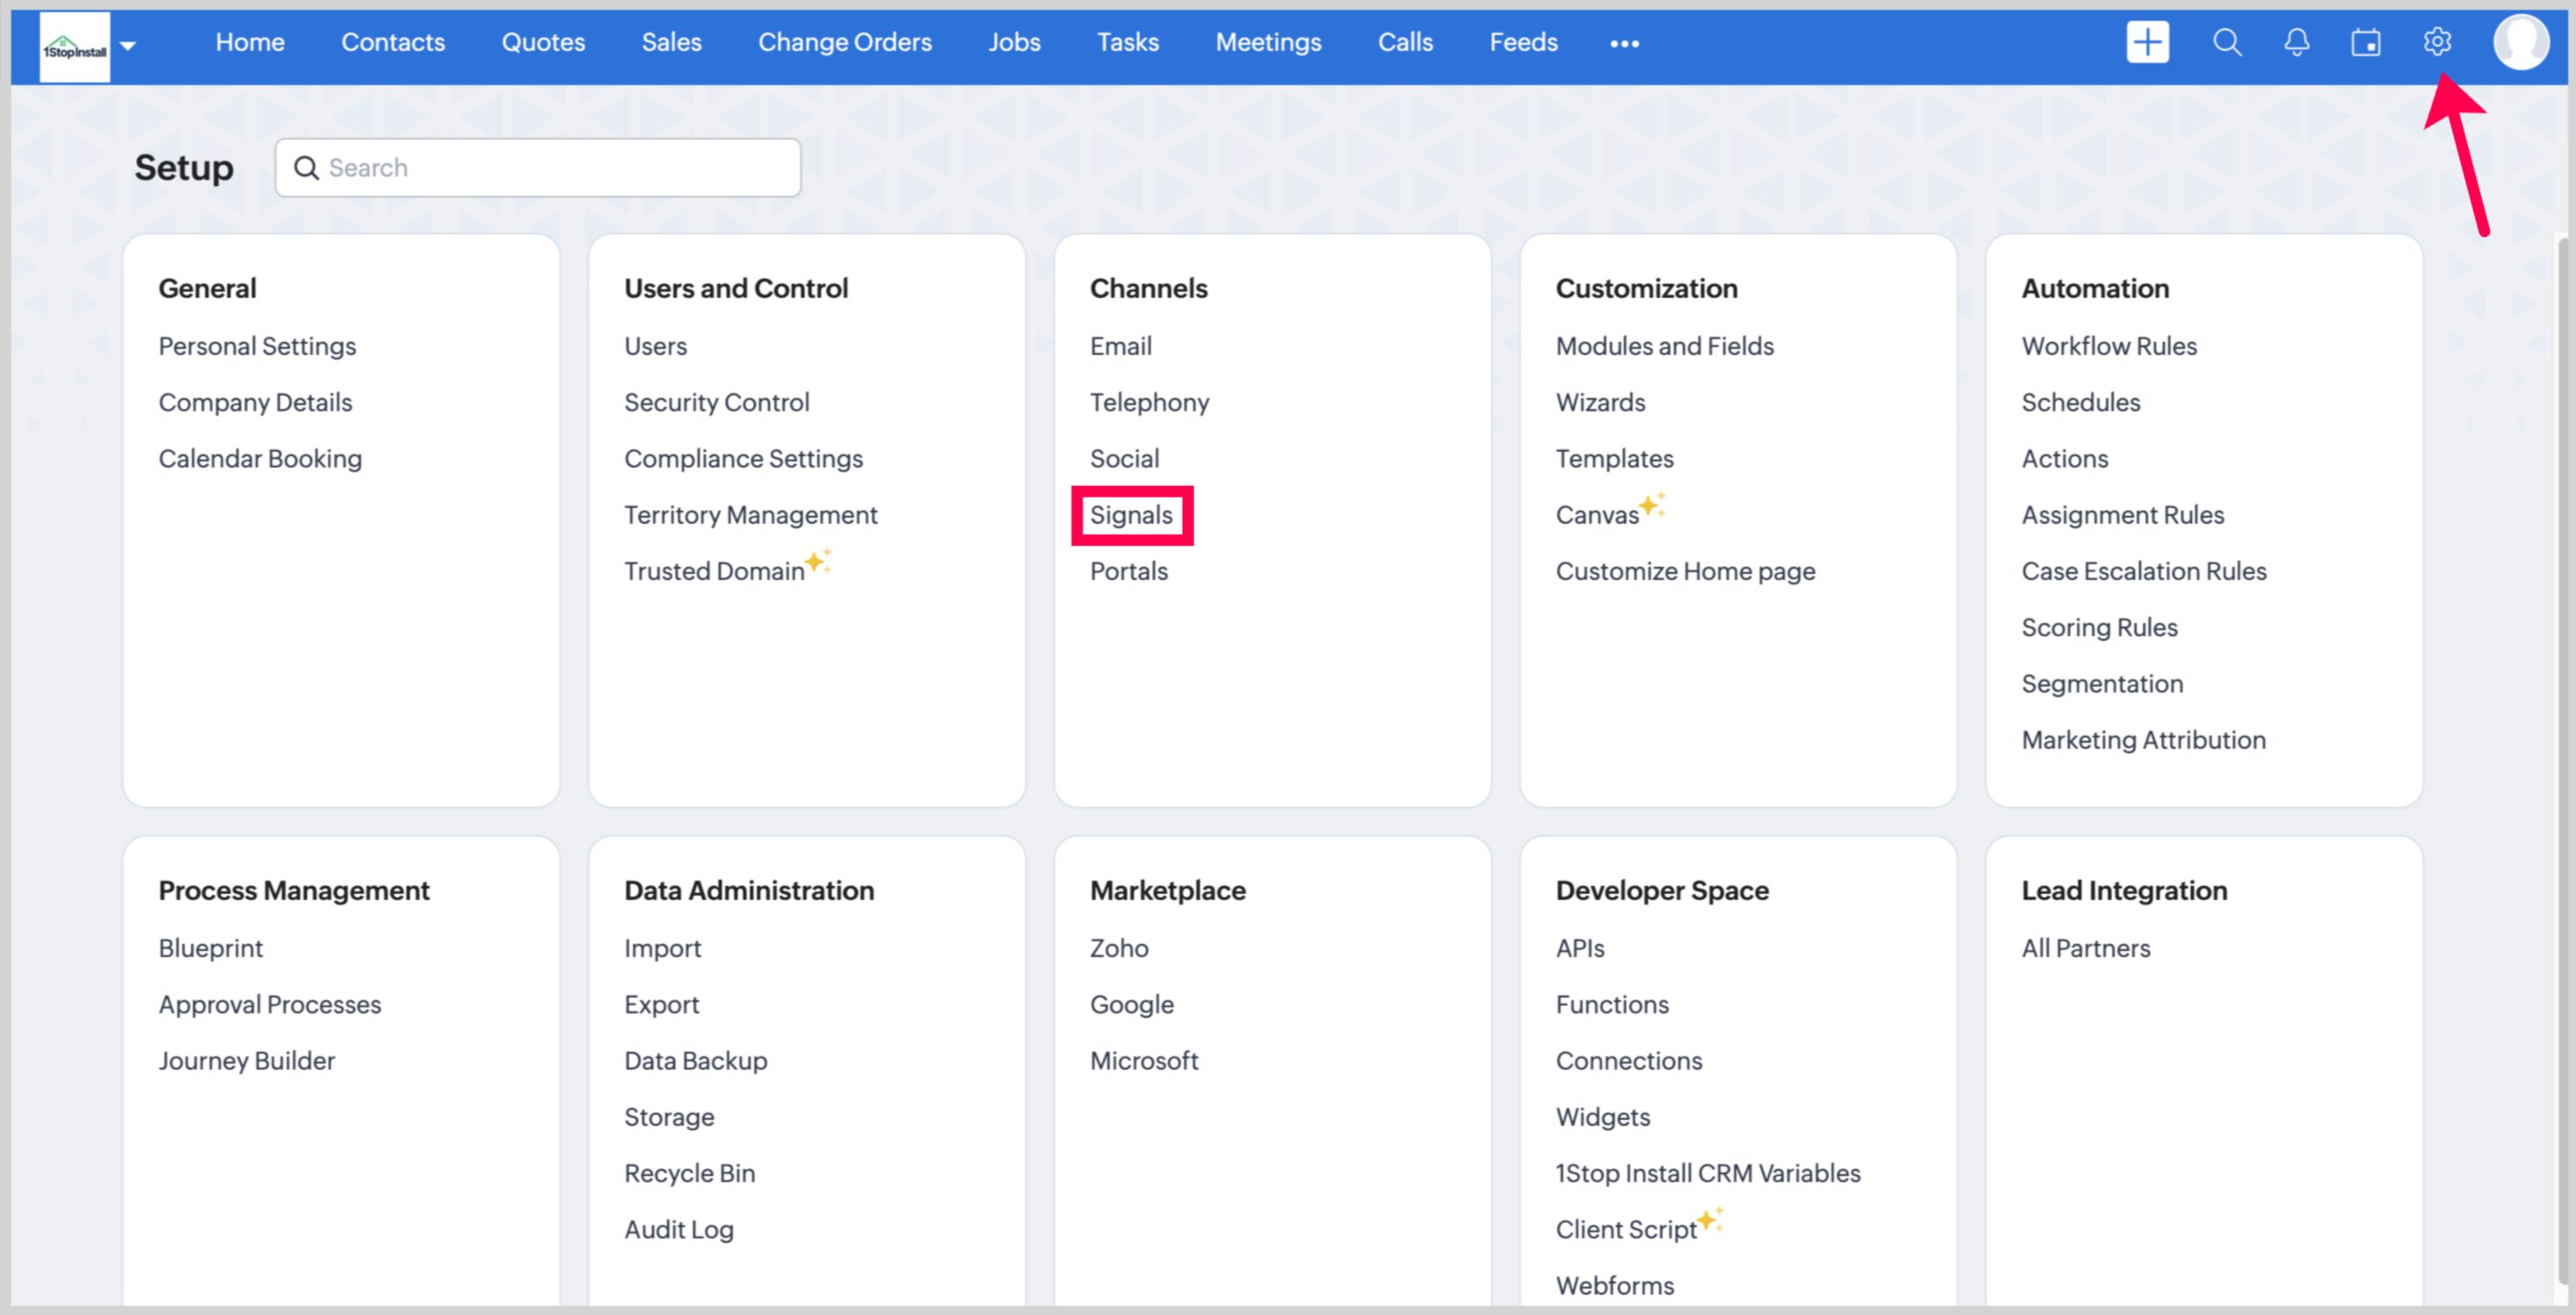This screenshot has width=2576, height=1315.
Task: Open Signals under Channels
Action: [1131, 515]
